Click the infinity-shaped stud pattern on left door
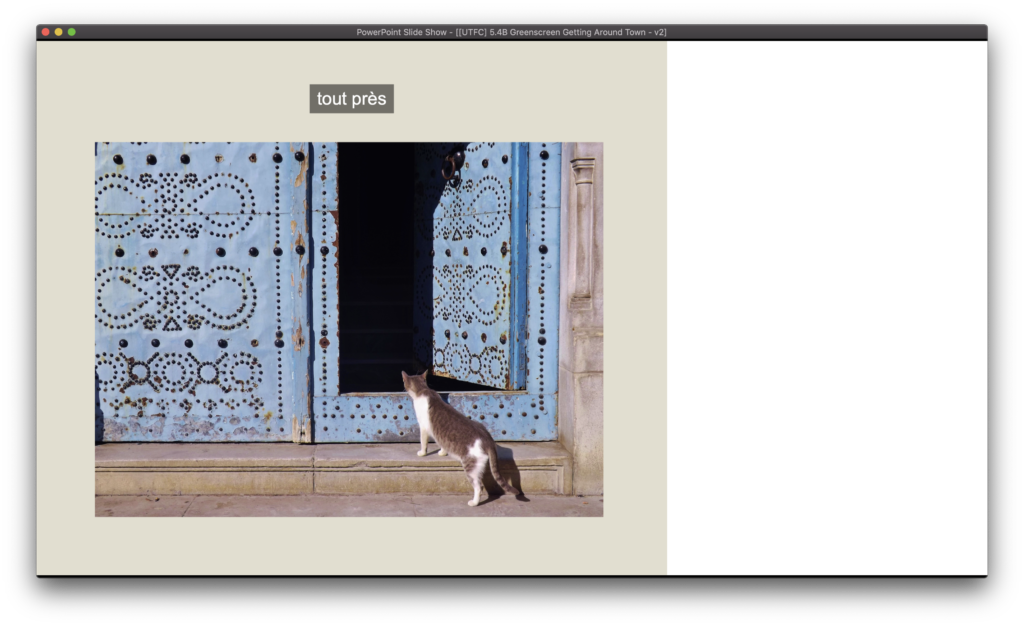The height and width of the screenshot is (626, 1024). pos(174,298)
